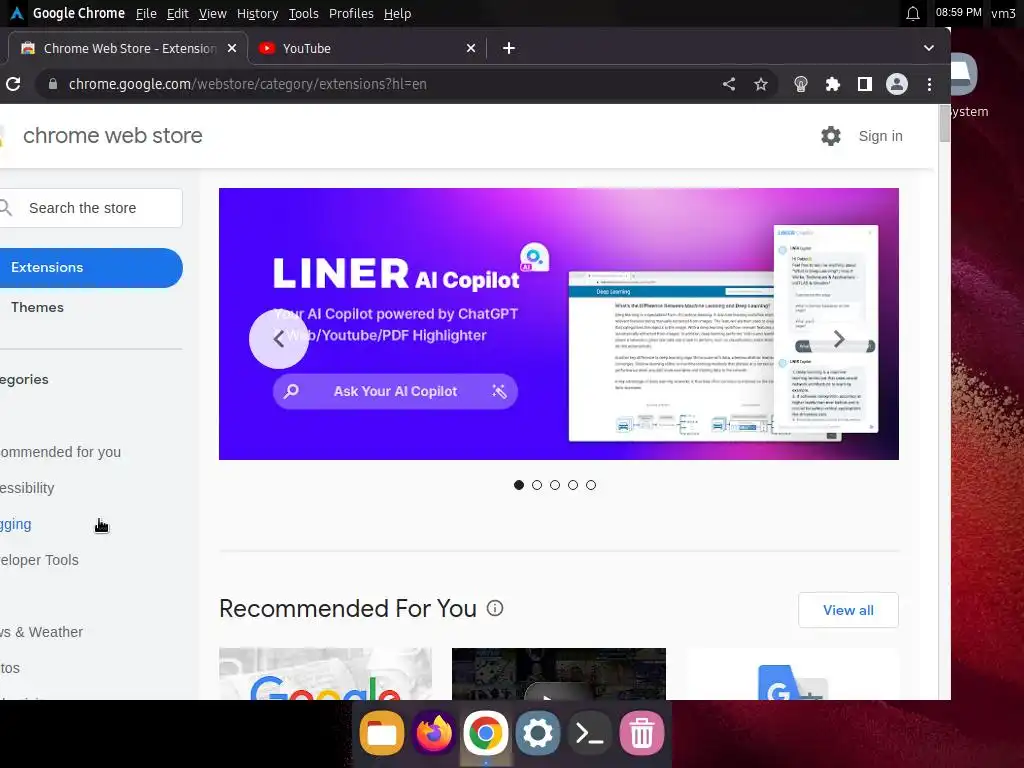Open the Blogging category
The width and height of the screenshot is (1024, 768).
tap(16, 524)
